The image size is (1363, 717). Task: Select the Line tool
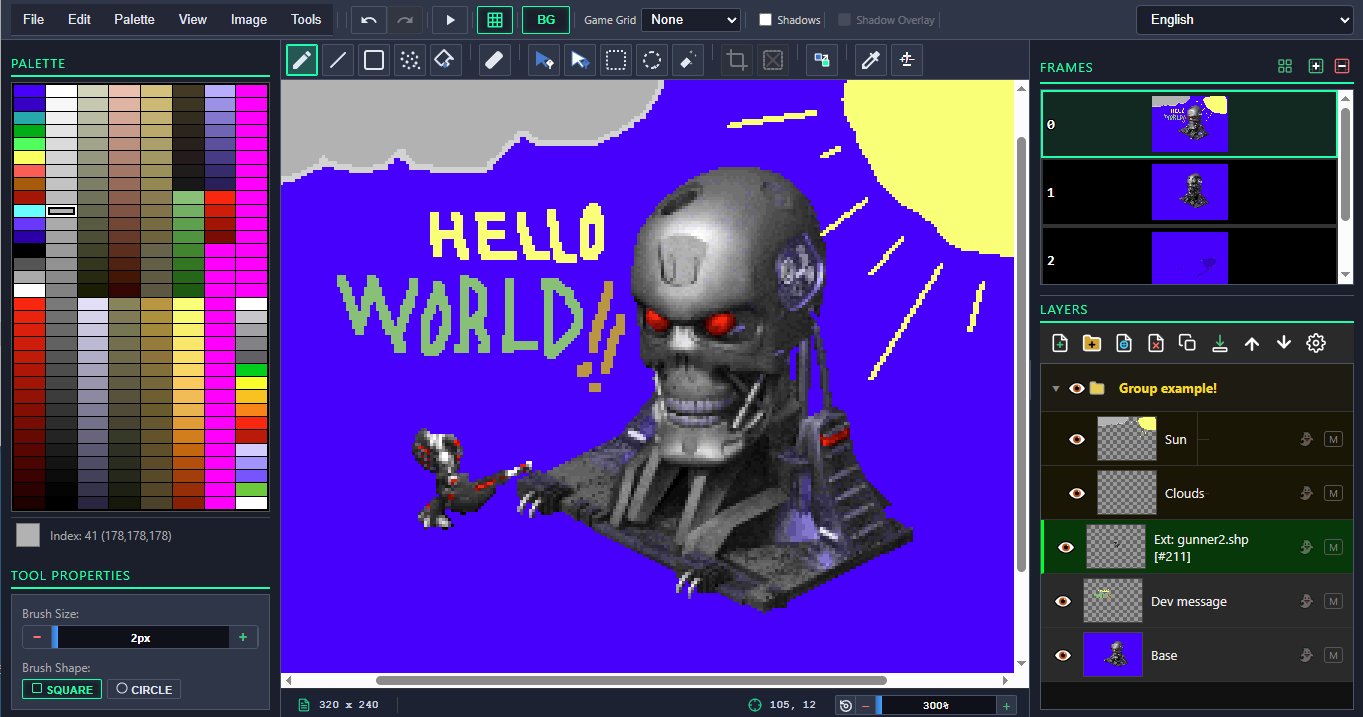[x=338, y=60]
